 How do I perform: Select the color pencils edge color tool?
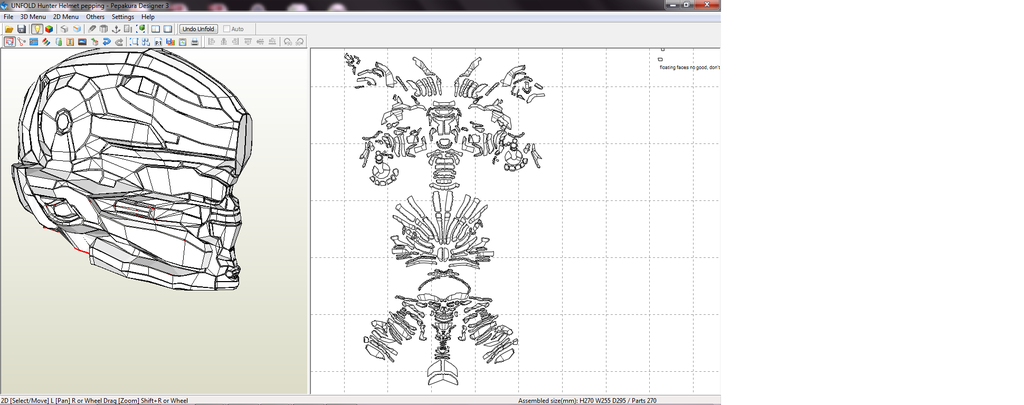(46, 42)
